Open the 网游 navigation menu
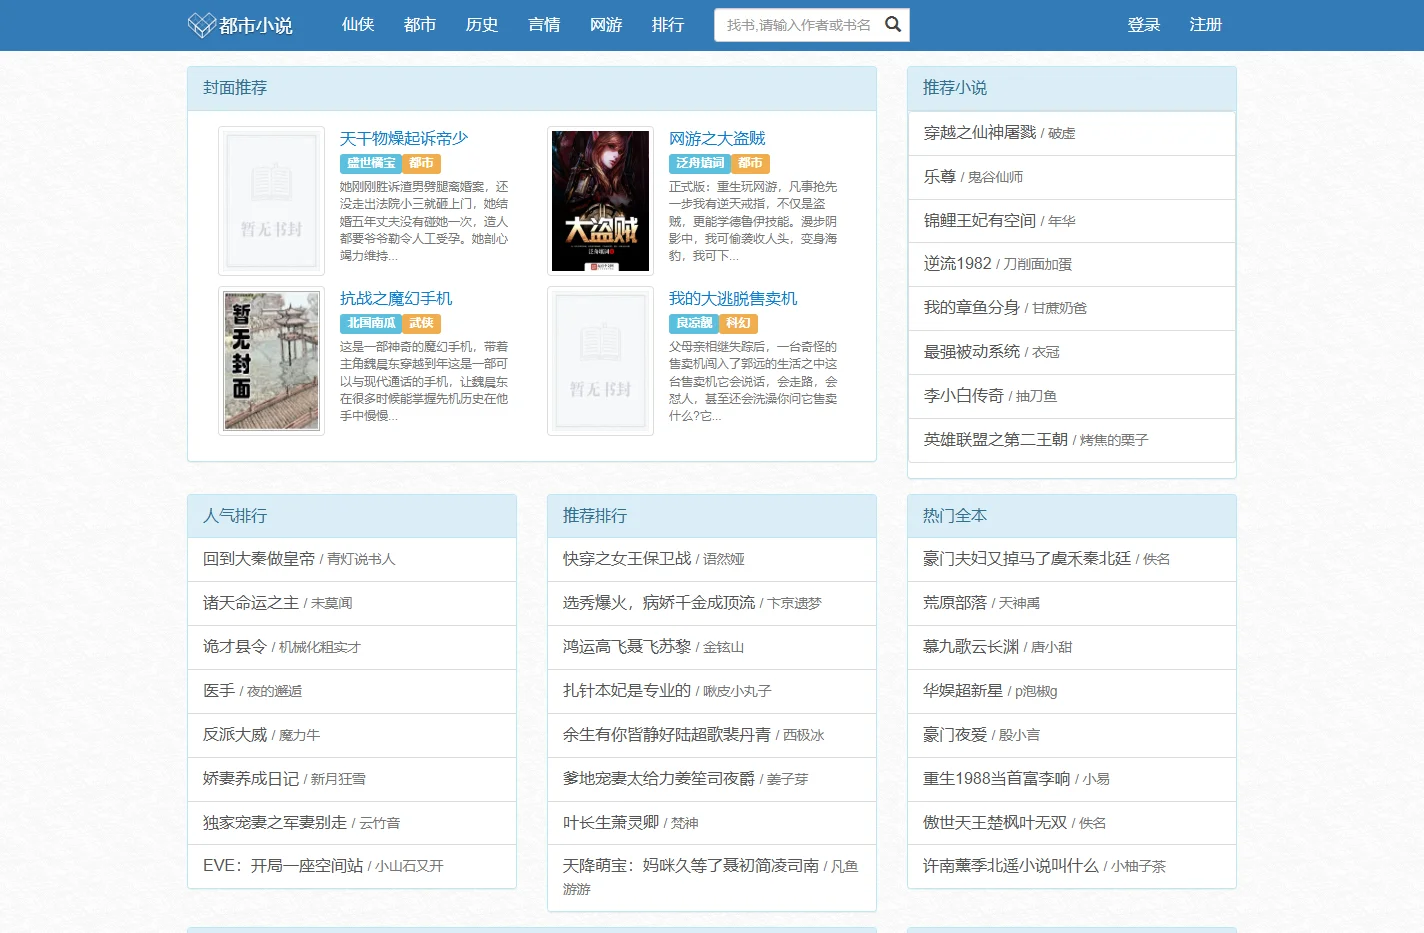 [x=606, y=25]
